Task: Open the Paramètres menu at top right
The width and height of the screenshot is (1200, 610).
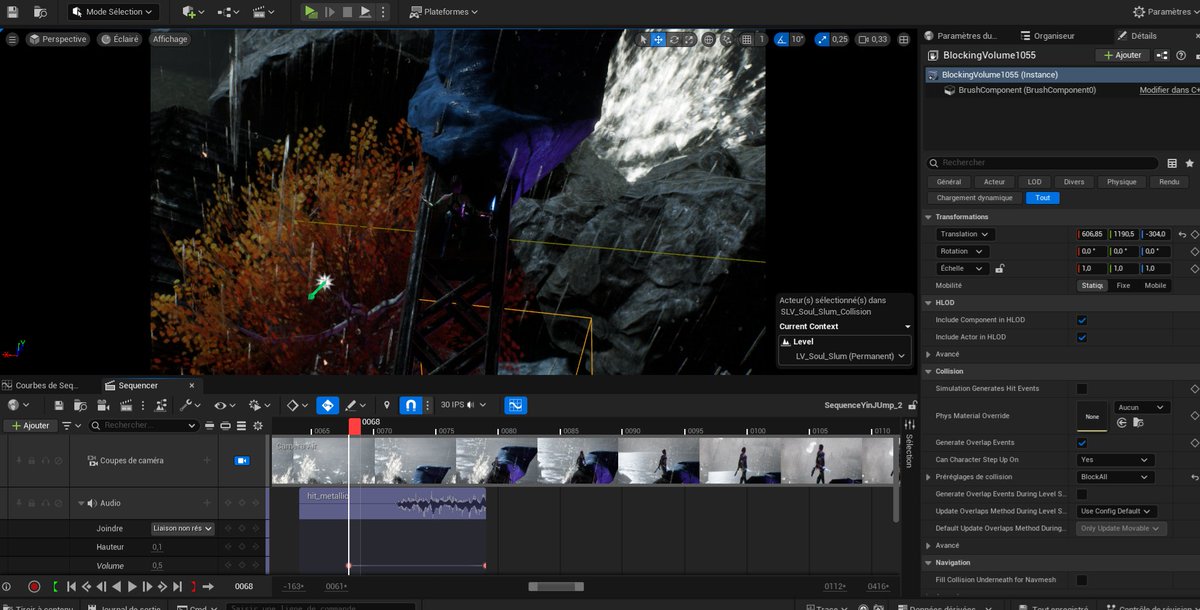Action: coord(1164,12)
